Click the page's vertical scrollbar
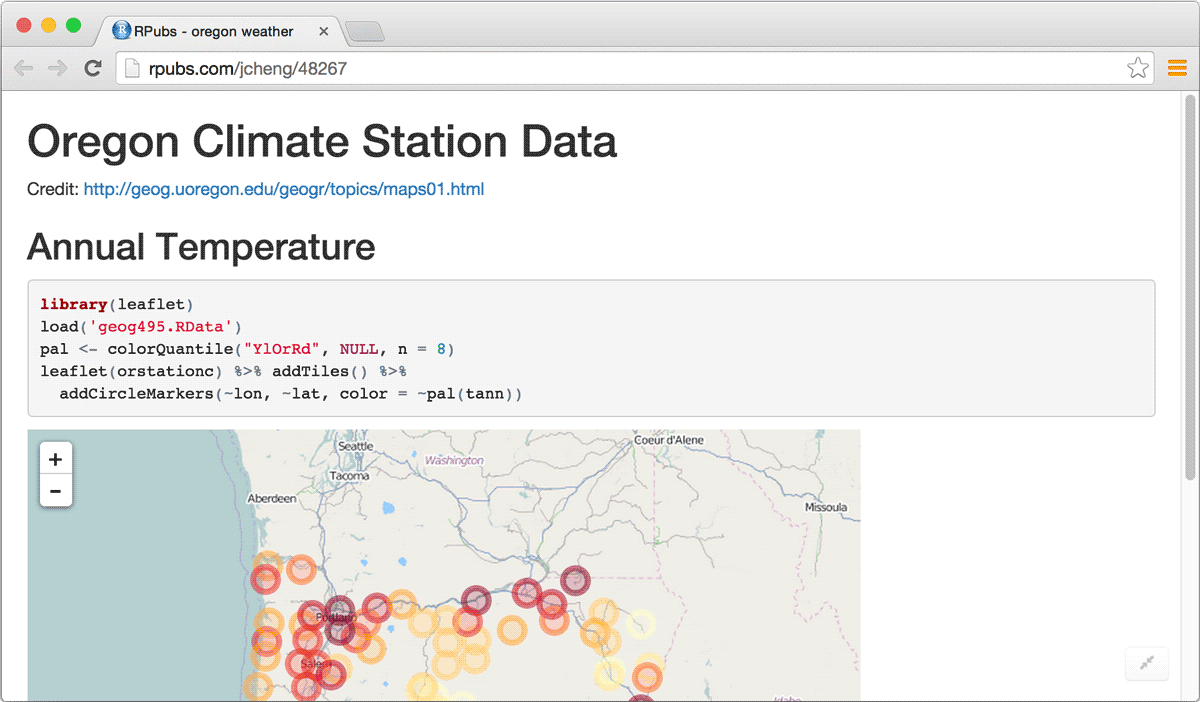The width and height of the screenshot is (1200, 702). click(1190, 270)
